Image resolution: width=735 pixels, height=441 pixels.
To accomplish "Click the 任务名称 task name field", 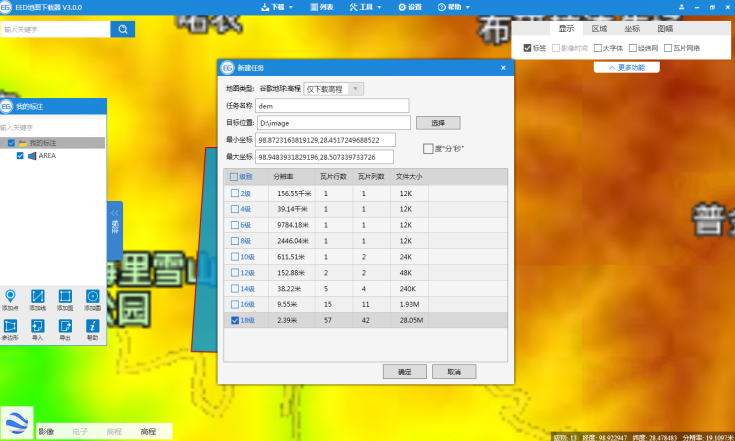I will [332, 105].
